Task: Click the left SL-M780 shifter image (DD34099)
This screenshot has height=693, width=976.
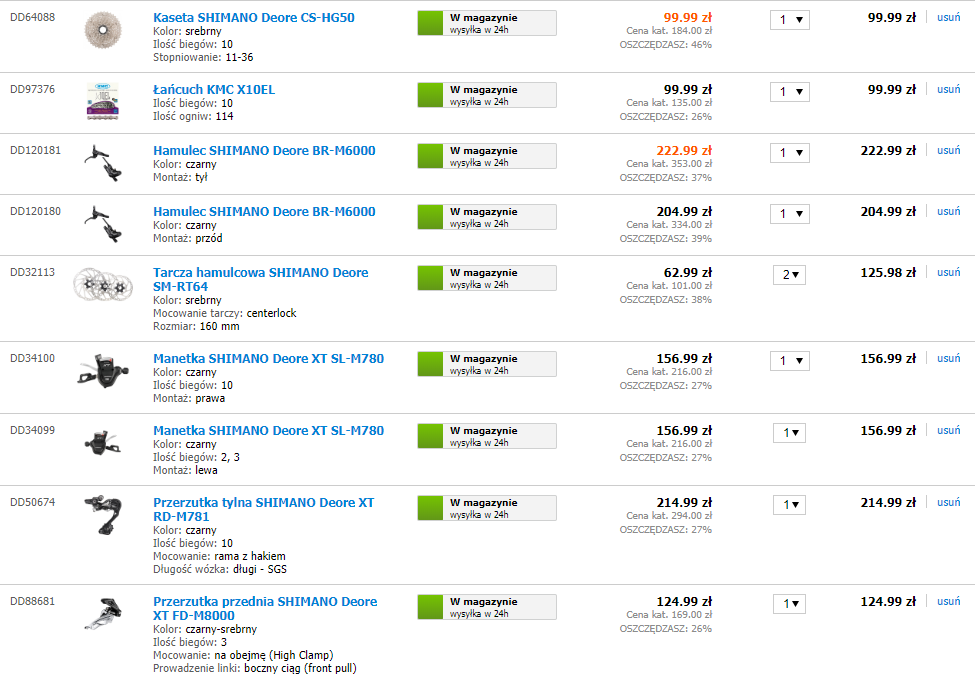Action: point(103,443)
